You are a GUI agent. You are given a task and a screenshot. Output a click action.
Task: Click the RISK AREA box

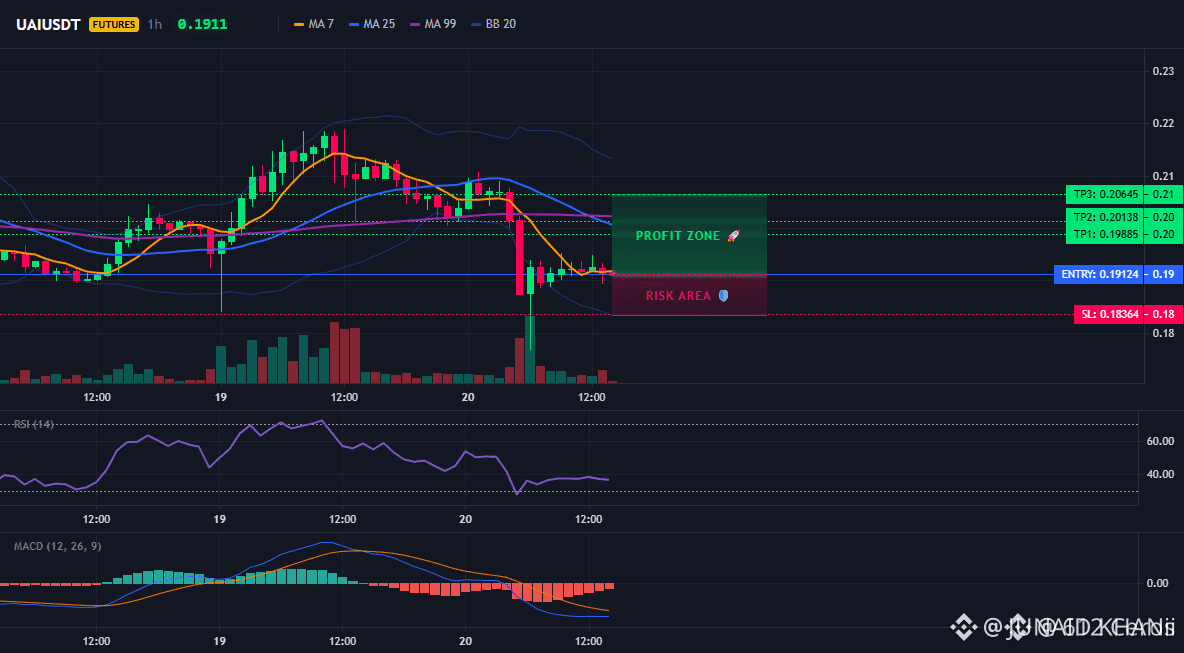[x=689, y=295]
